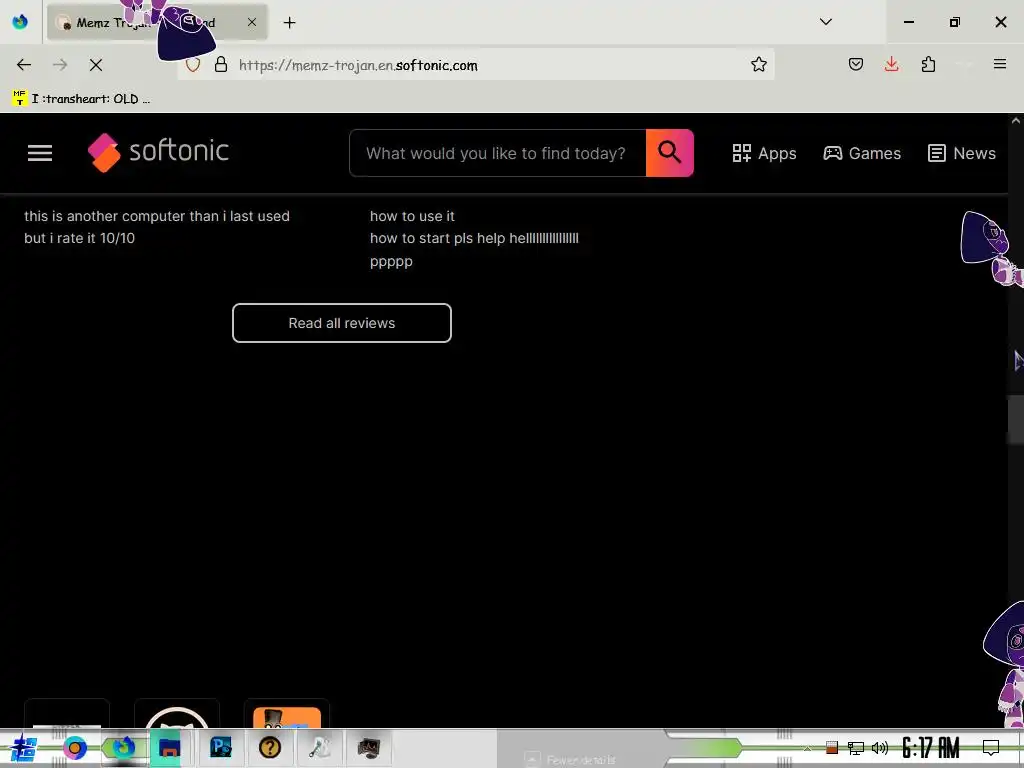This screenshot has width=1024, height=768.
Task: Click the page vertical scrollbar thumb
Action: 1016,420
